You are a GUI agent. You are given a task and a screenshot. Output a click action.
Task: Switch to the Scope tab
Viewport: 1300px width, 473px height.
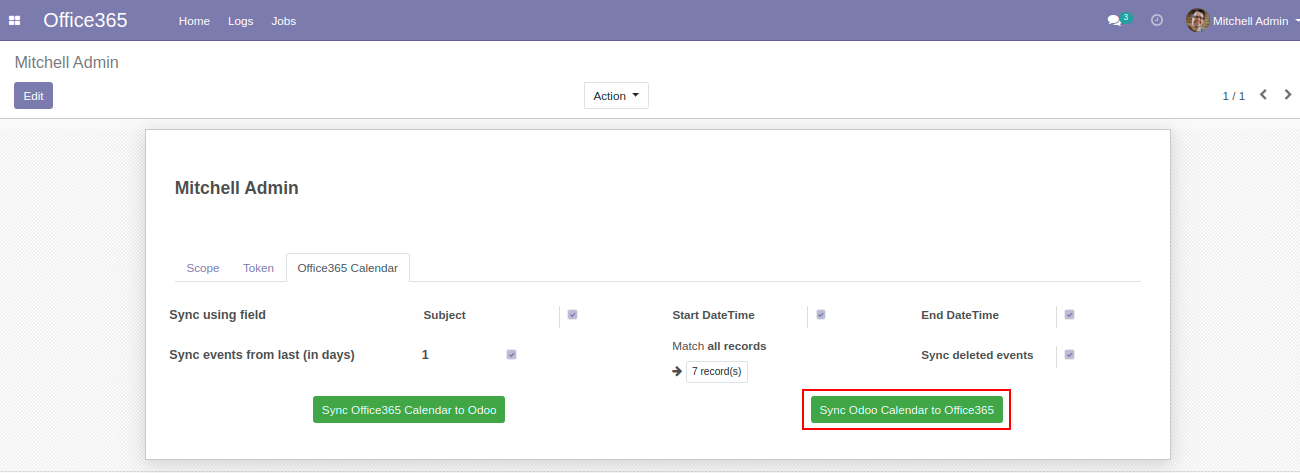pos(203,268)
